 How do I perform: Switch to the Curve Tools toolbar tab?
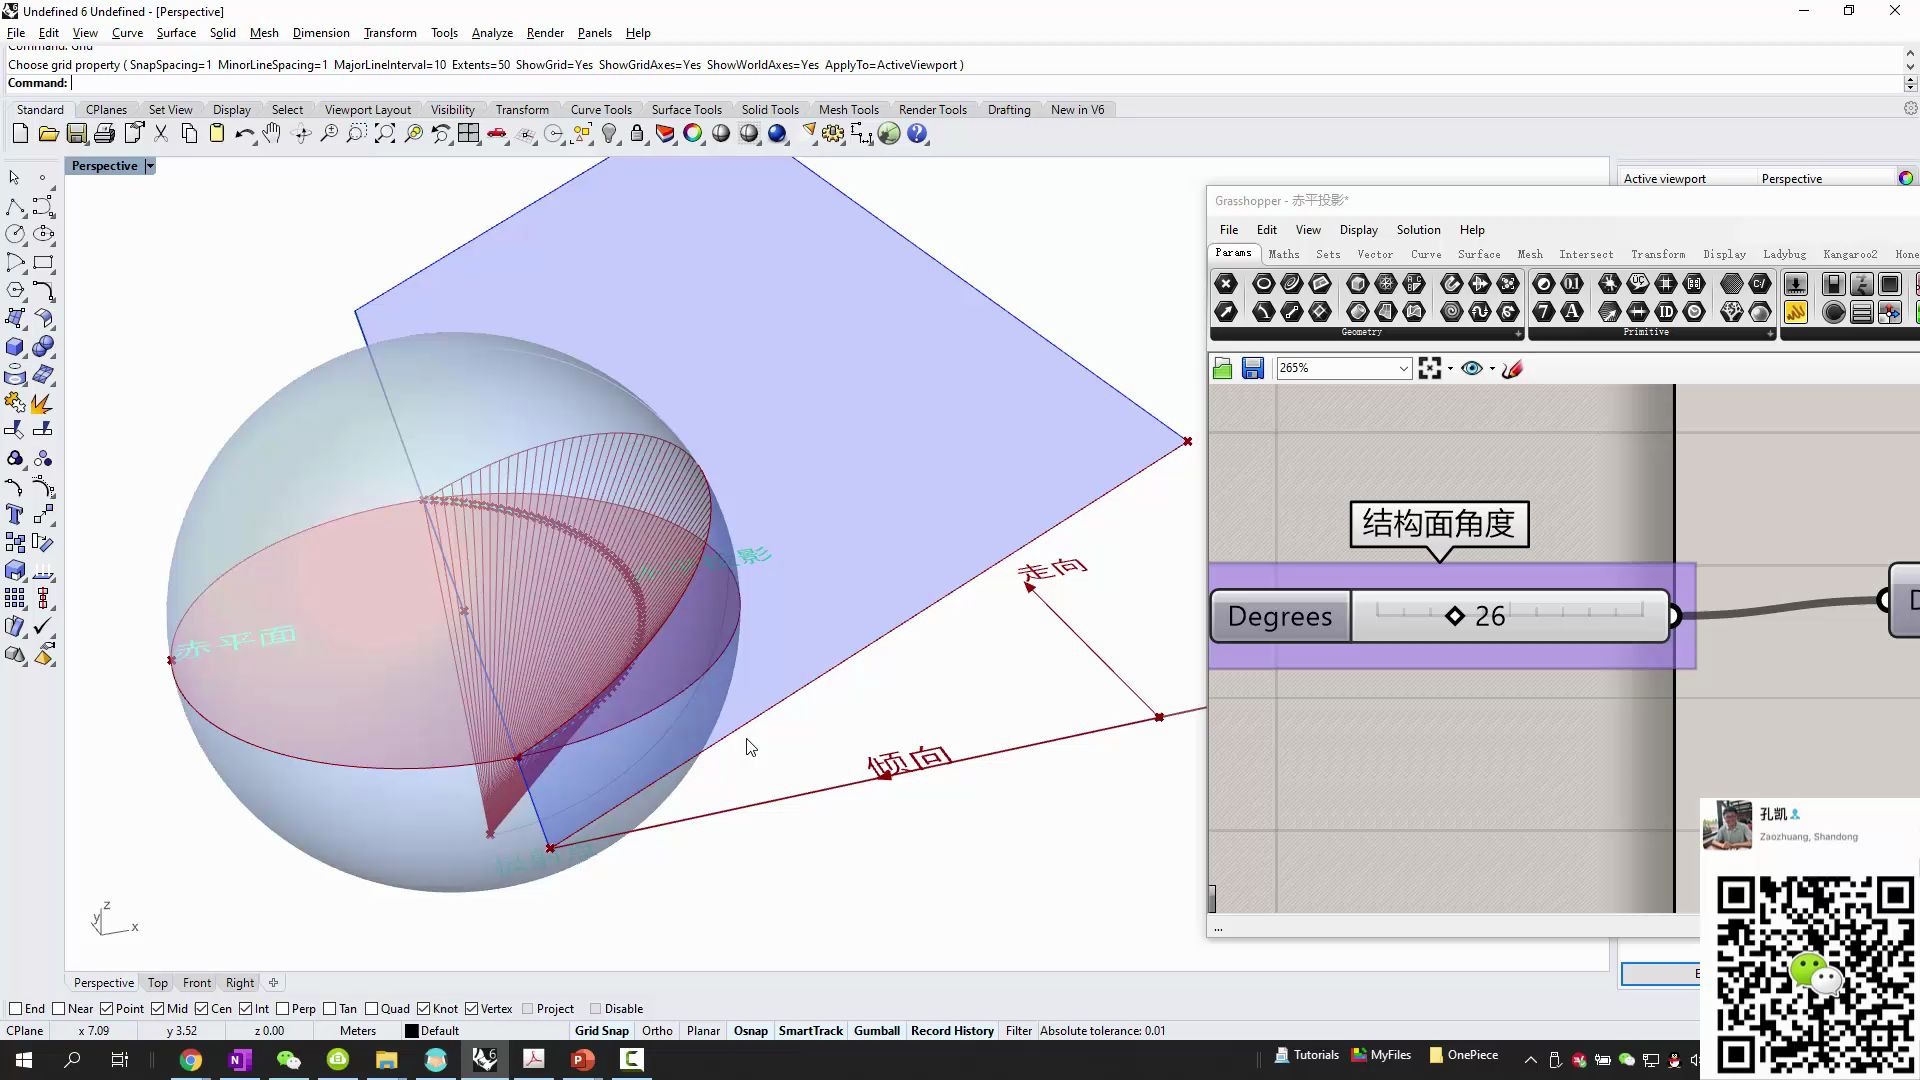[601, 110]
